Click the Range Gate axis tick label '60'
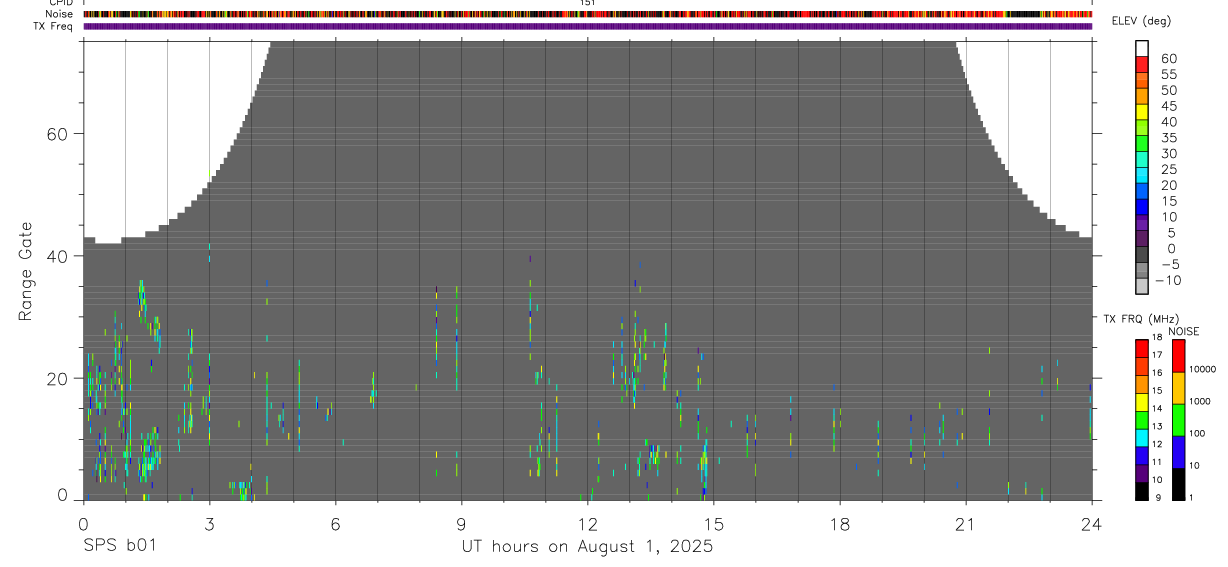The image size is (1228, 567). [x=56, y=134]
